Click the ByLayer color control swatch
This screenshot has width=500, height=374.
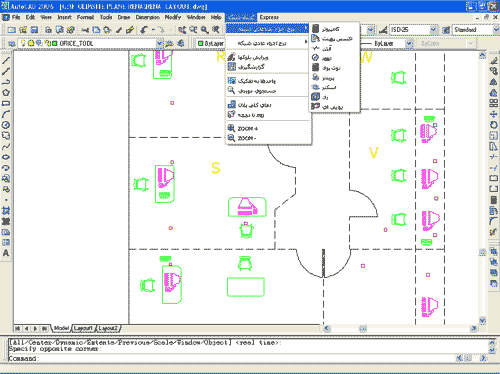(x=201, y=44)
